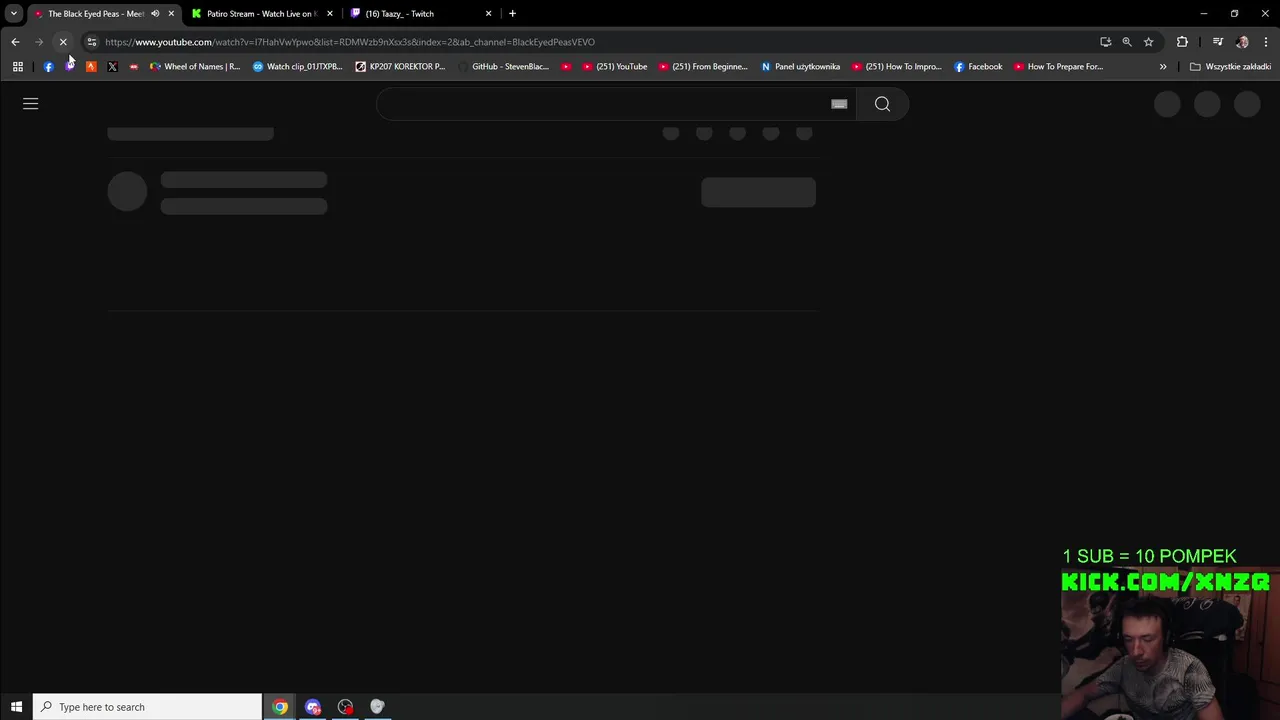Open the (251) YouTube bookmark

pyautogui.click(x=614, y=67)
